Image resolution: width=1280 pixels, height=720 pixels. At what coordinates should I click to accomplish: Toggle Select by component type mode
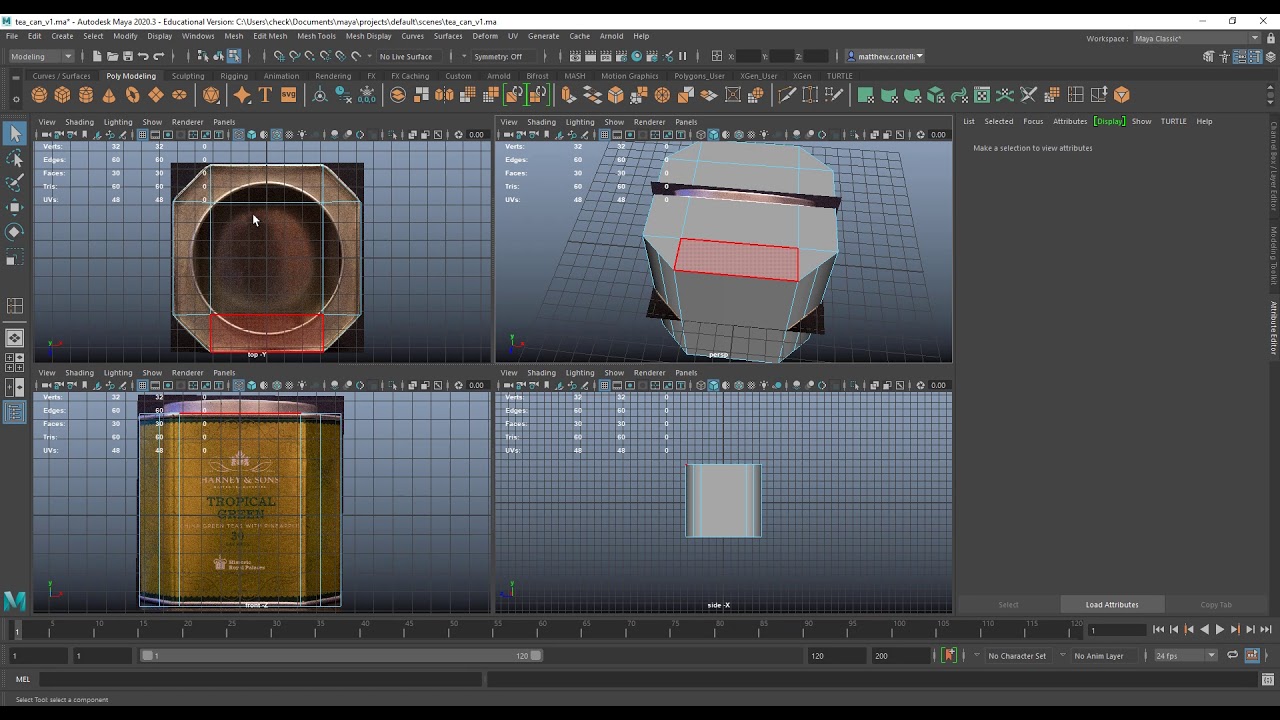coord(233,56)
